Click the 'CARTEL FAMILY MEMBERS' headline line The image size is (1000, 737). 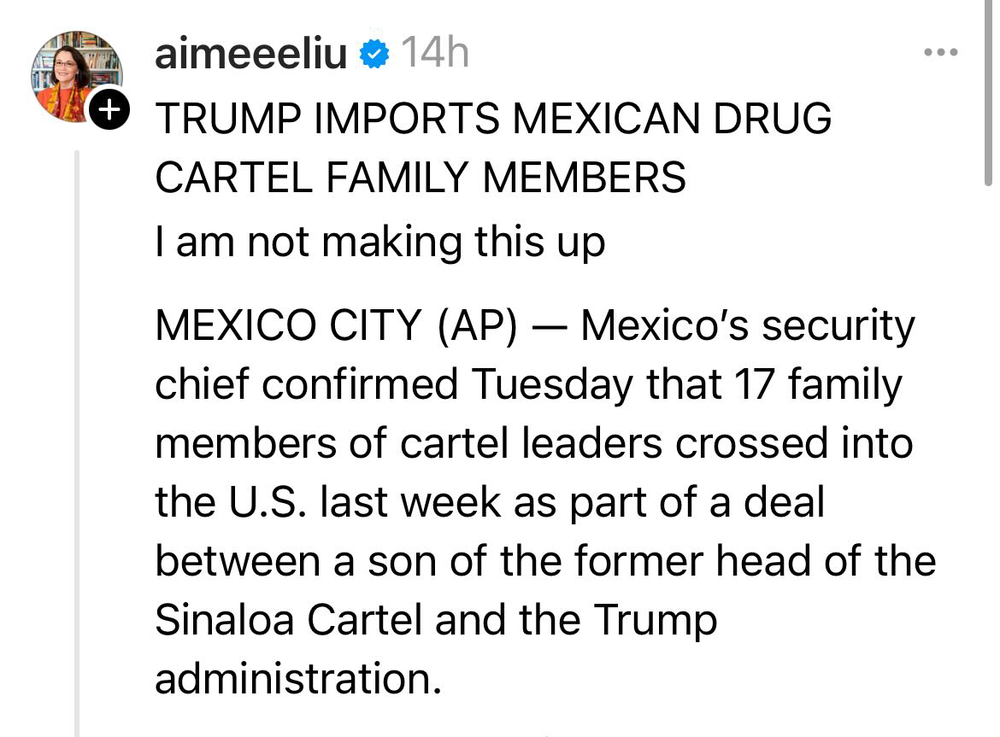click(x=420, y=177)
